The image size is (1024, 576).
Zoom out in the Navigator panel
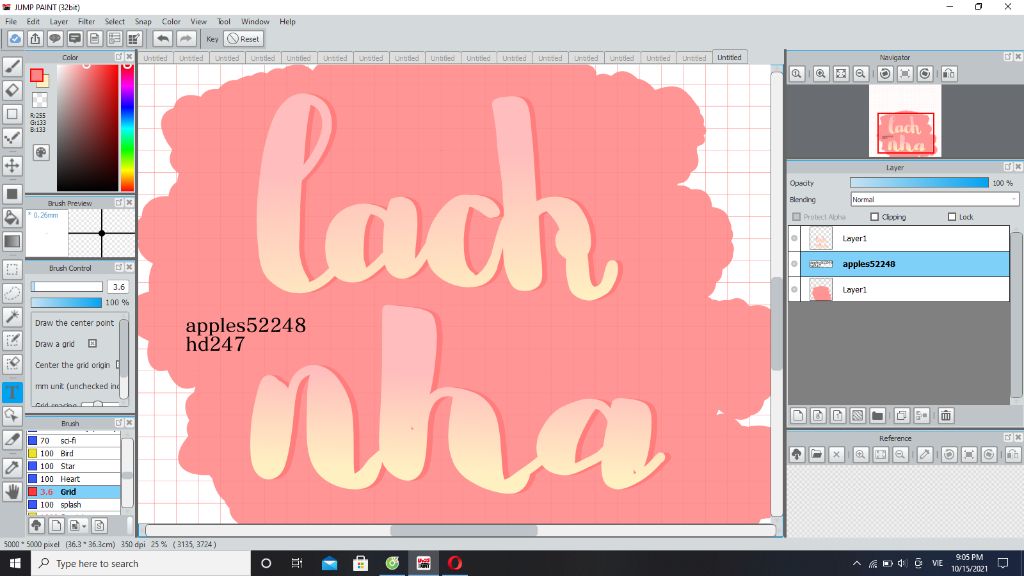click(861, 74)
